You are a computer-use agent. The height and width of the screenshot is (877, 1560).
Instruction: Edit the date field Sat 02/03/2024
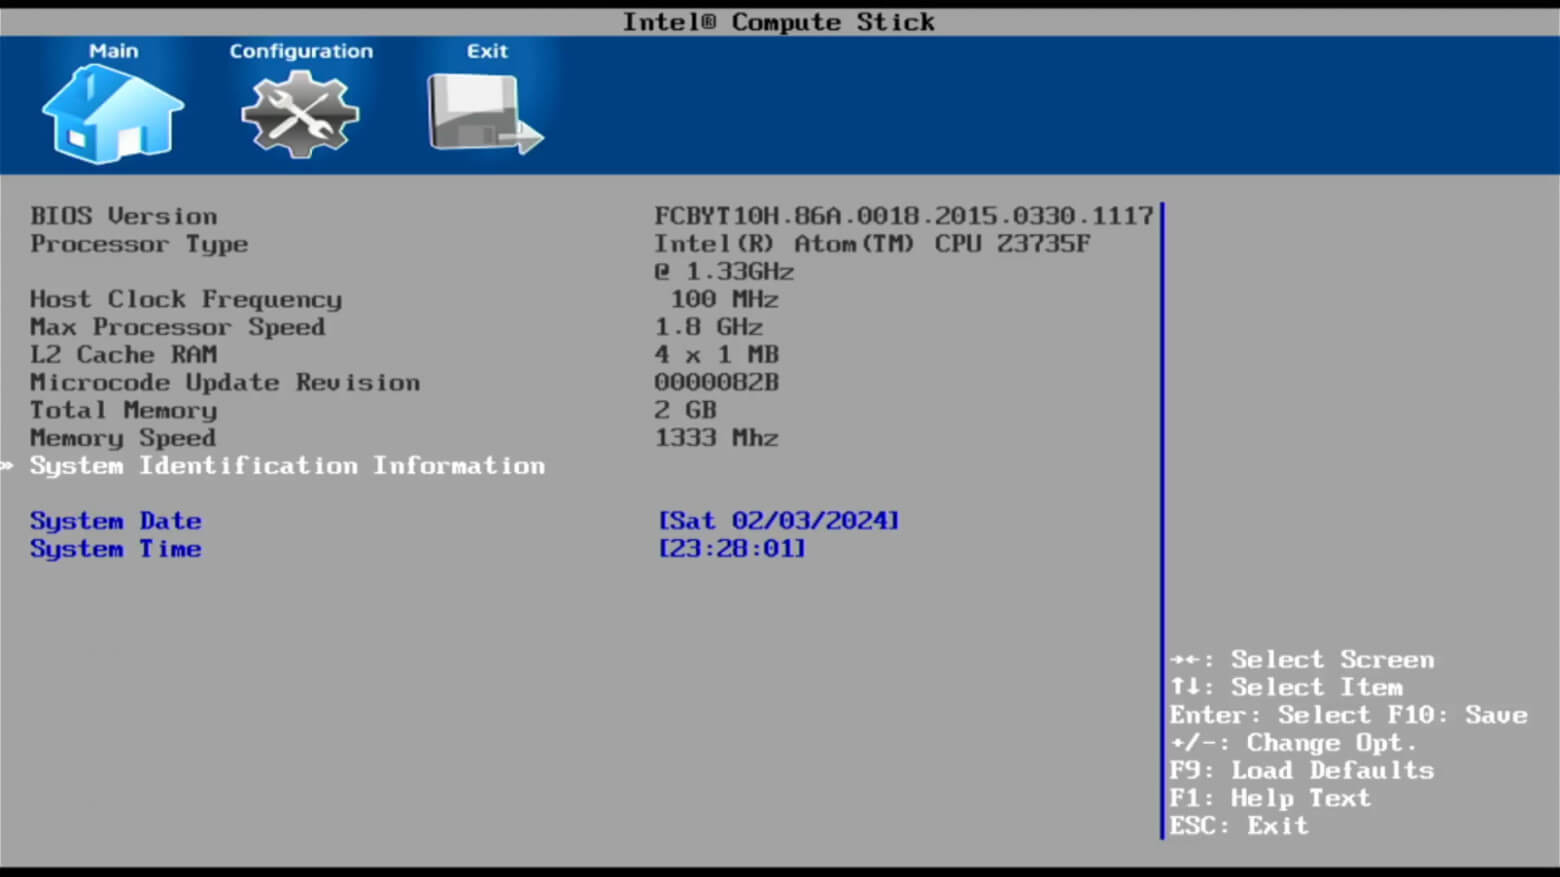[778, 521]
